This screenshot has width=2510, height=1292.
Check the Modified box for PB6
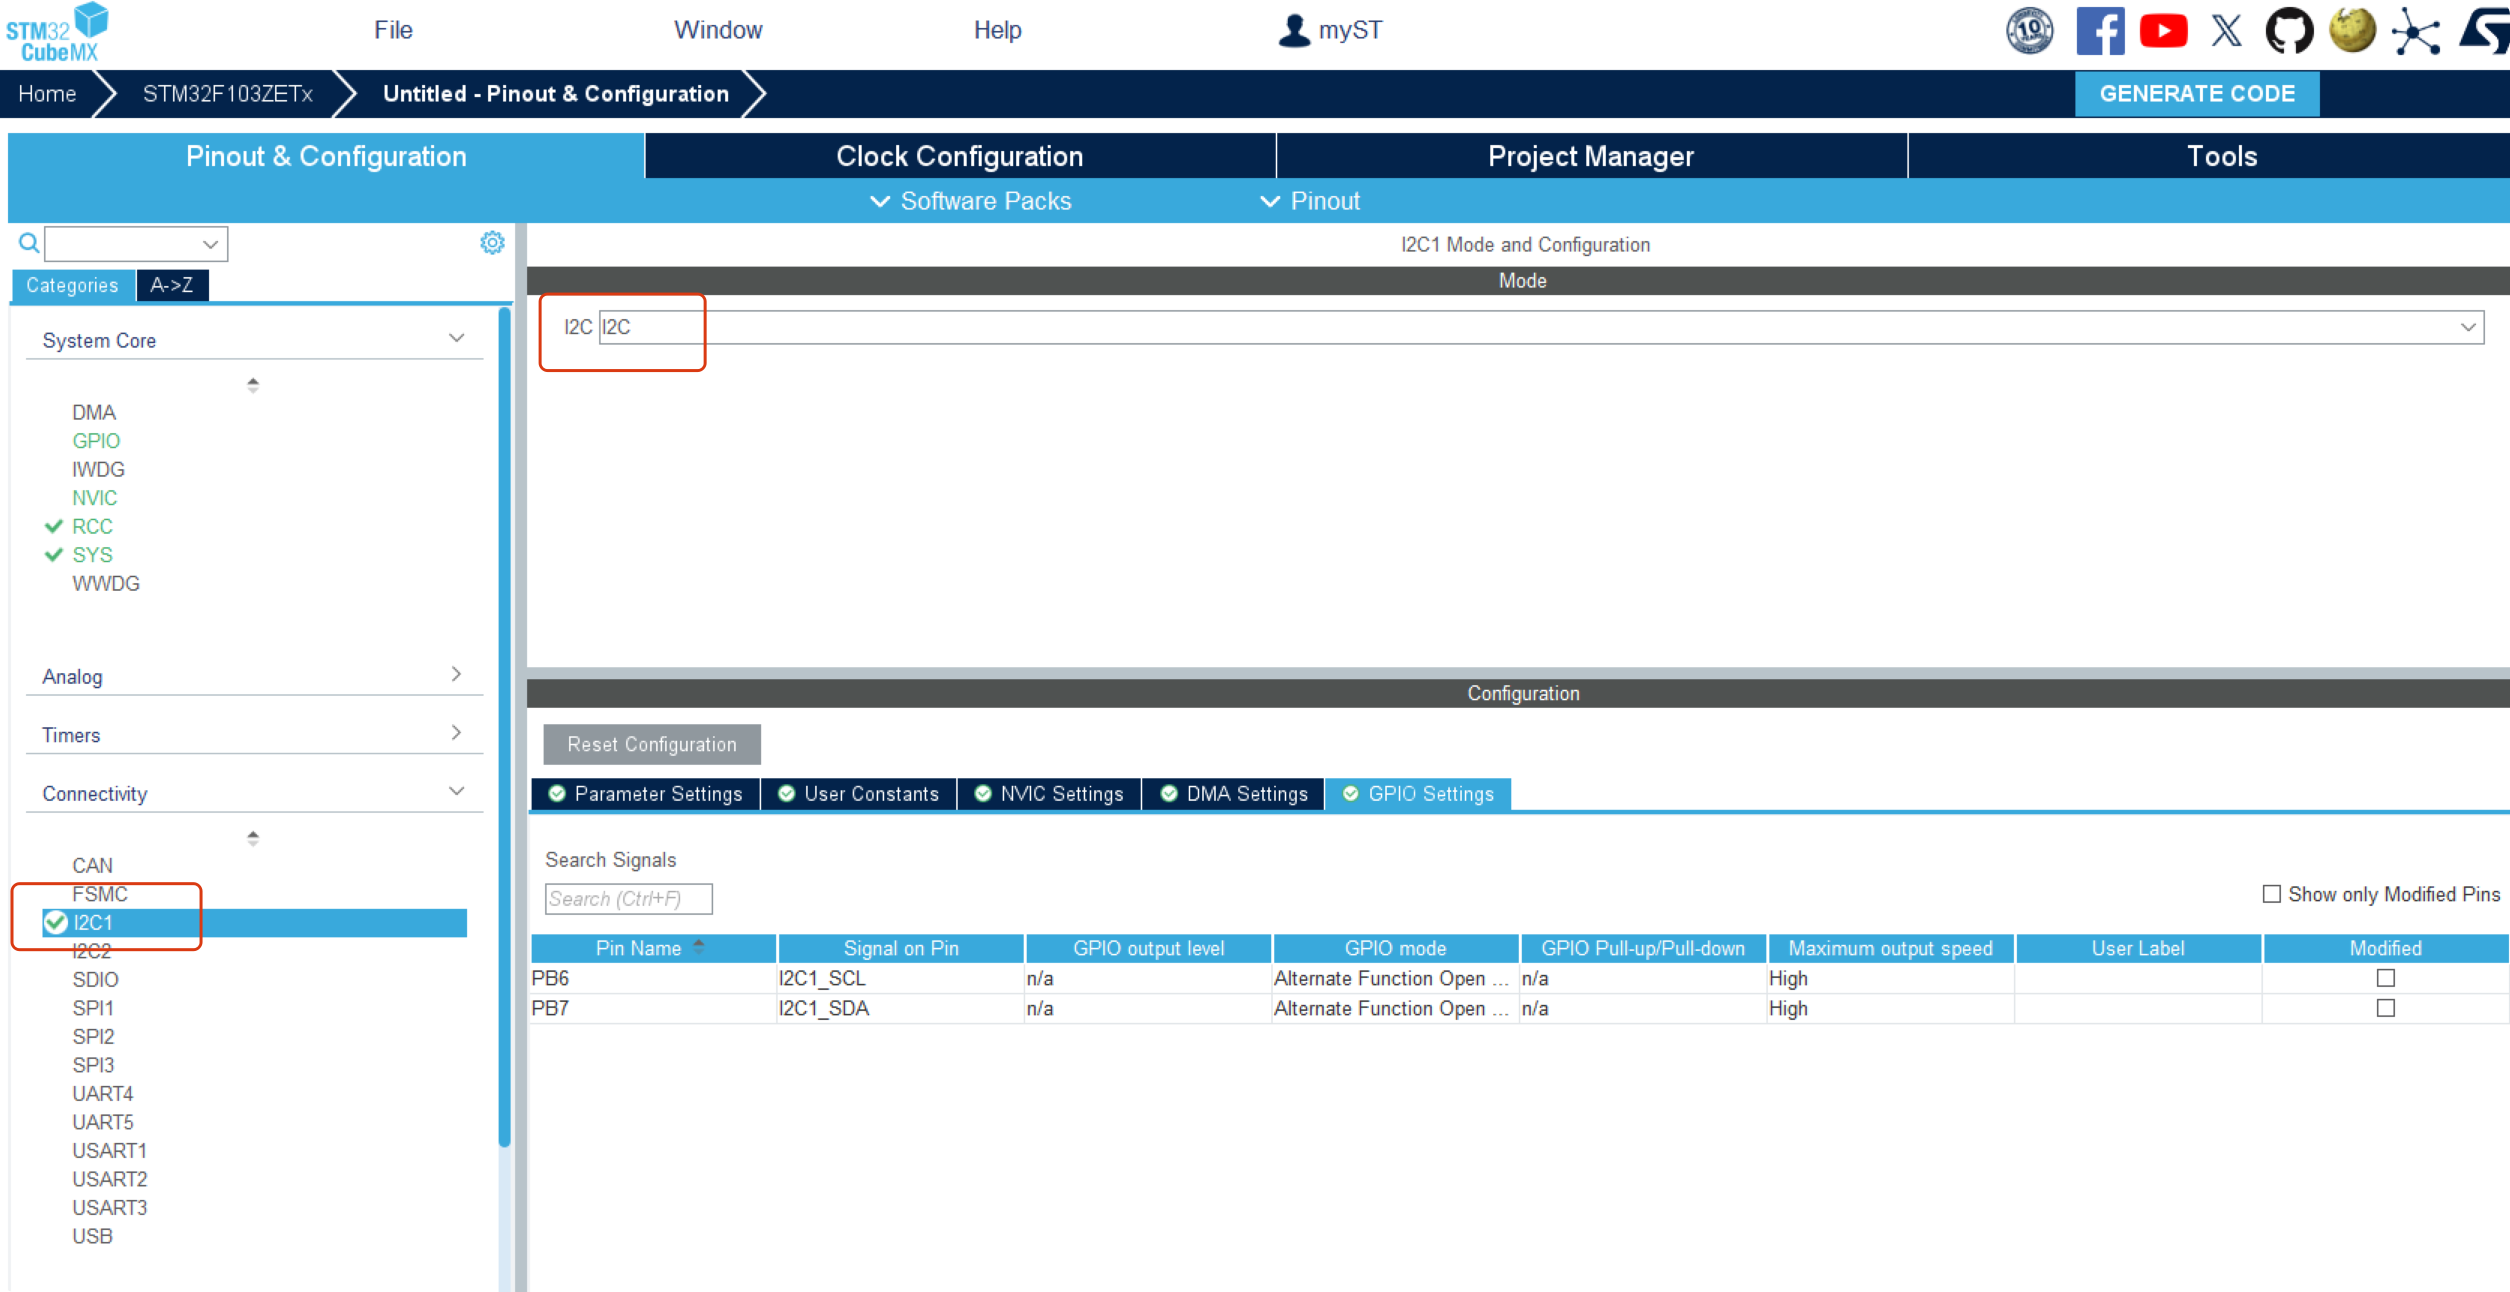(2386, 978)
